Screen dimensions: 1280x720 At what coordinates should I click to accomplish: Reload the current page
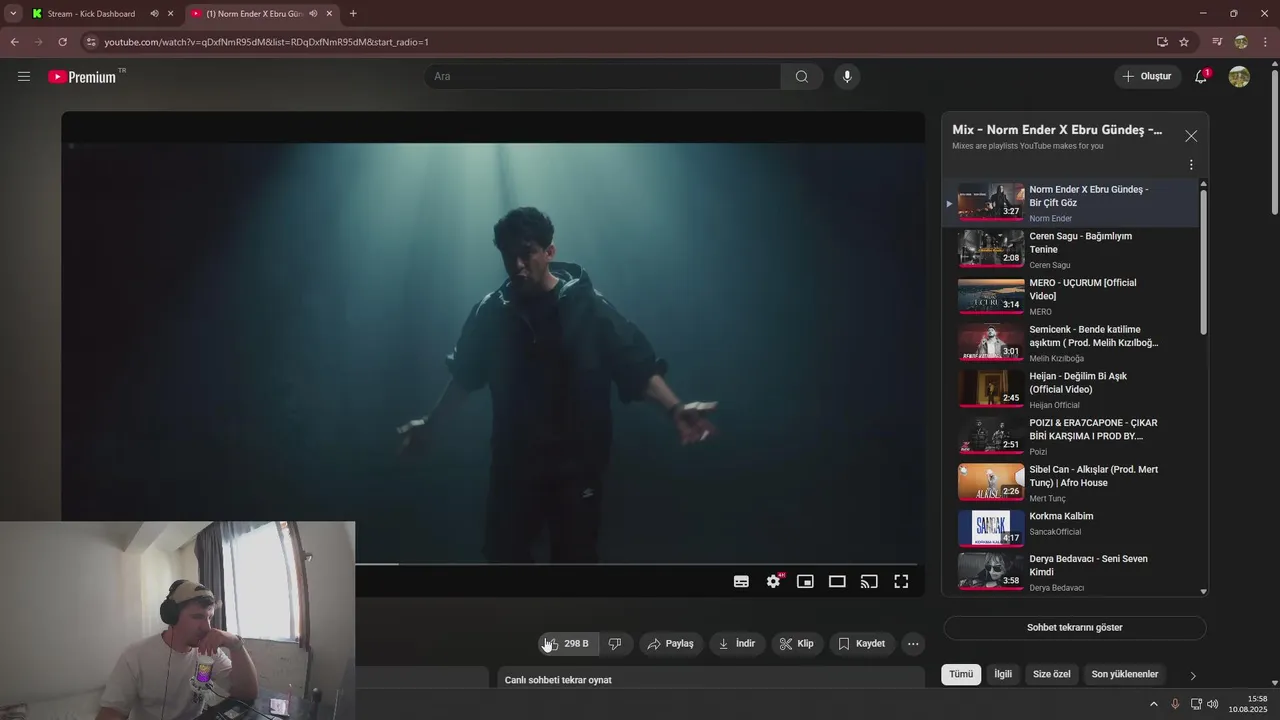62,42
